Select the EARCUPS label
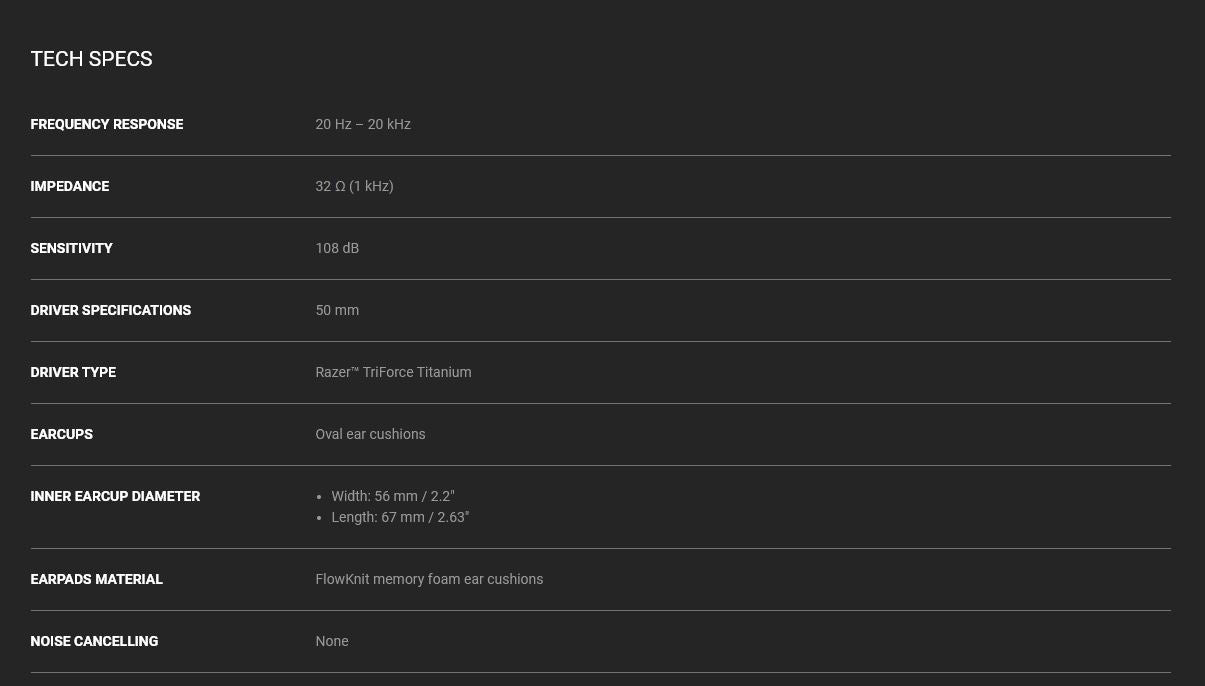Viewport: 1205px width, 686px height. coord(62,435)
